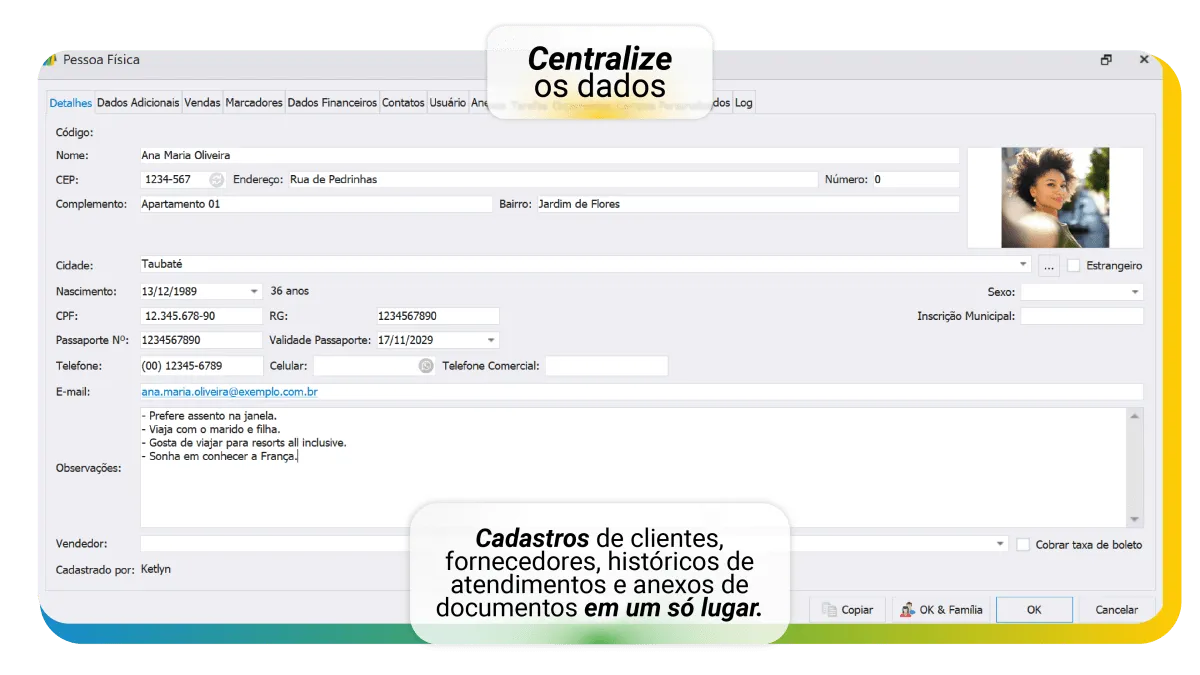
Task: Enable the Estrangeiro checkbox
Action: point(1074,266)
